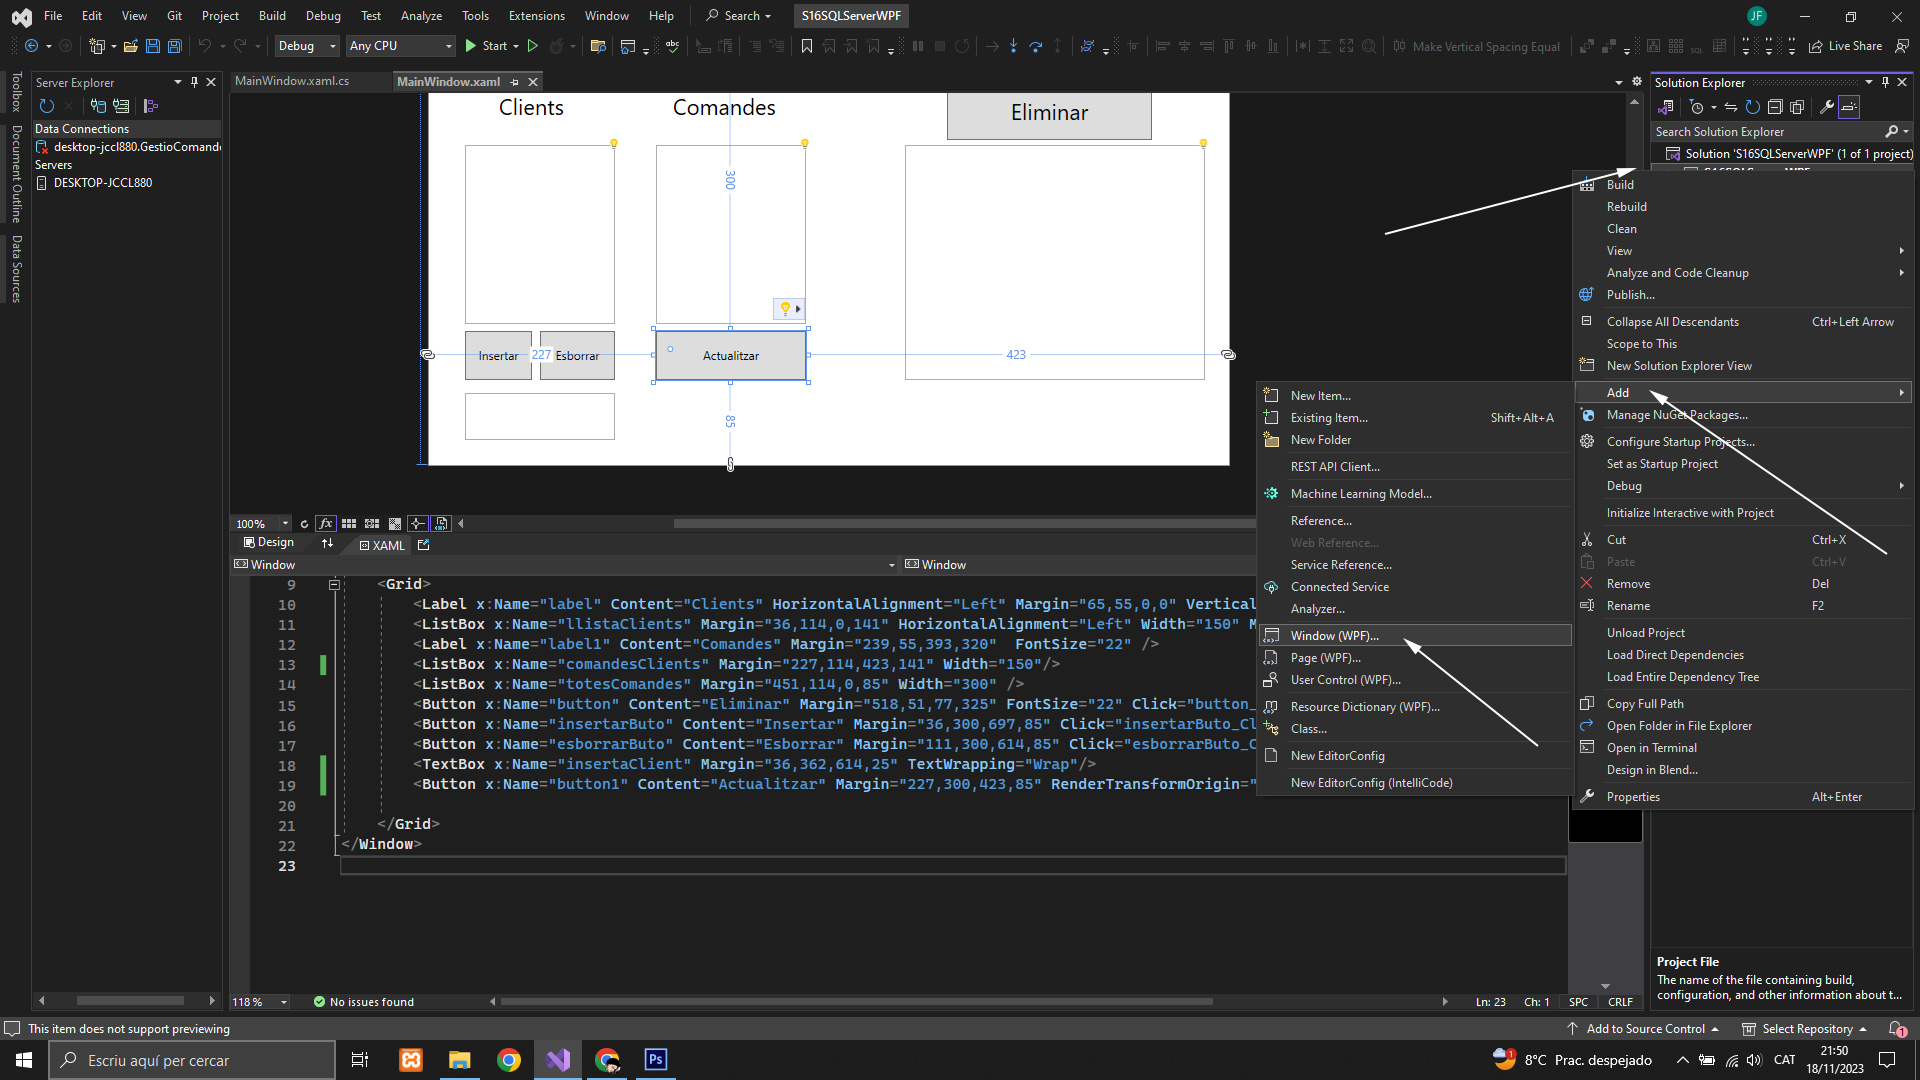Click the Windows taskbar search box
This screenshot has width=1920, height=1080.
(x=192, y=1061)
